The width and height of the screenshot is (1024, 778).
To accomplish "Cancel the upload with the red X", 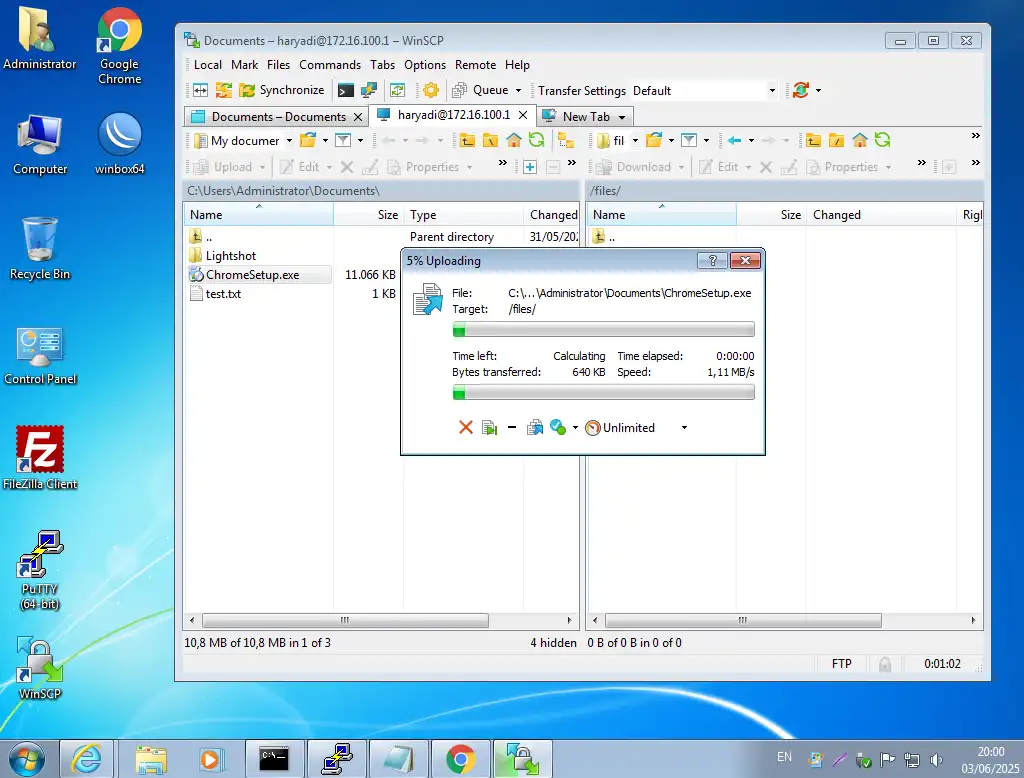I will (x=465, y=428).
